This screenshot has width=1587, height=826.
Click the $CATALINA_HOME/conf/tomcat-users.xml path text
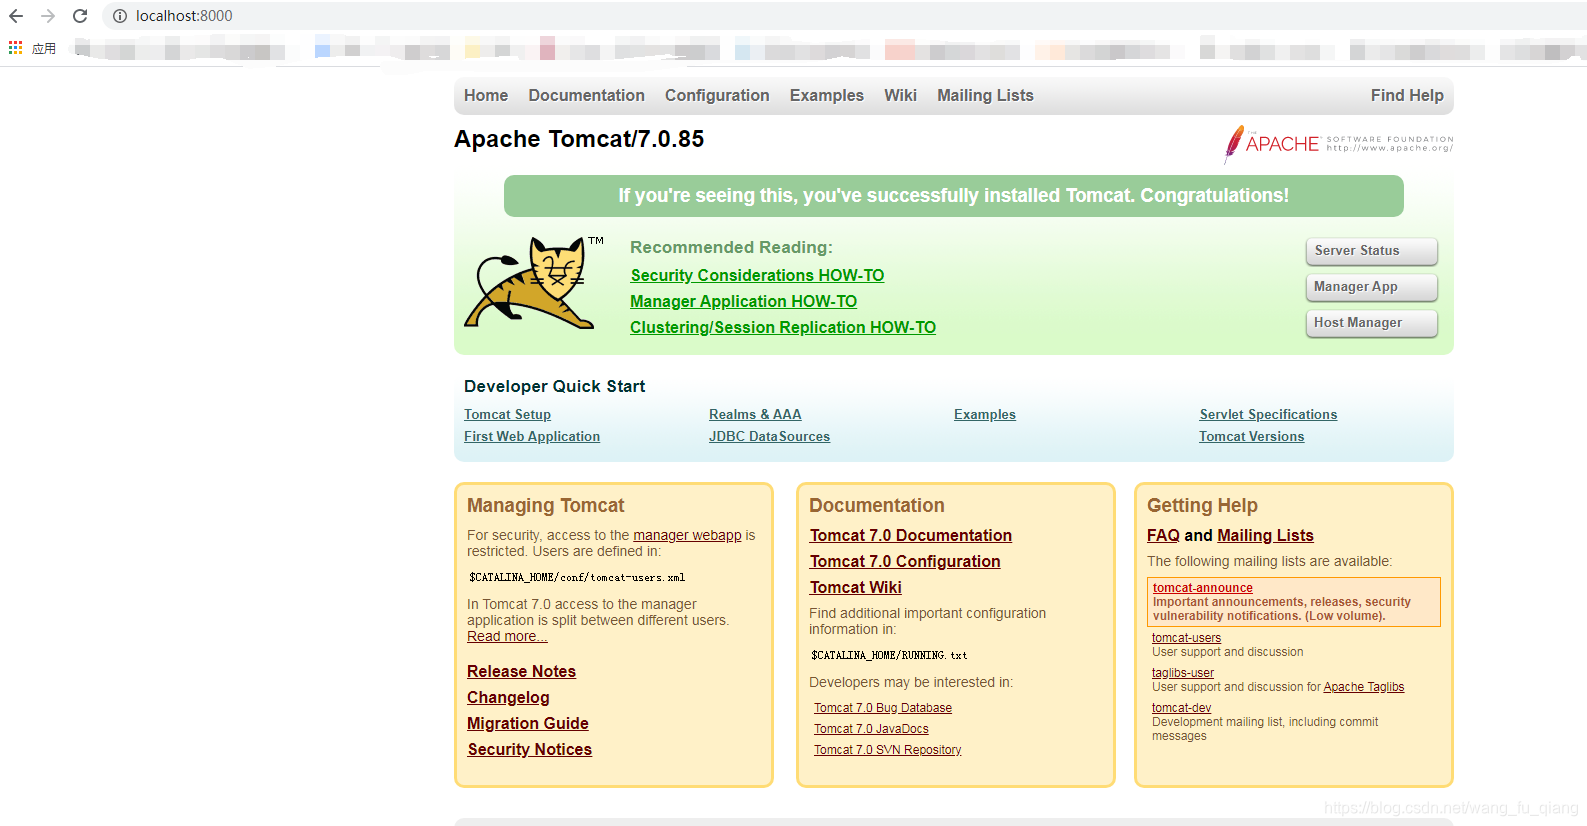click(577, 577)
